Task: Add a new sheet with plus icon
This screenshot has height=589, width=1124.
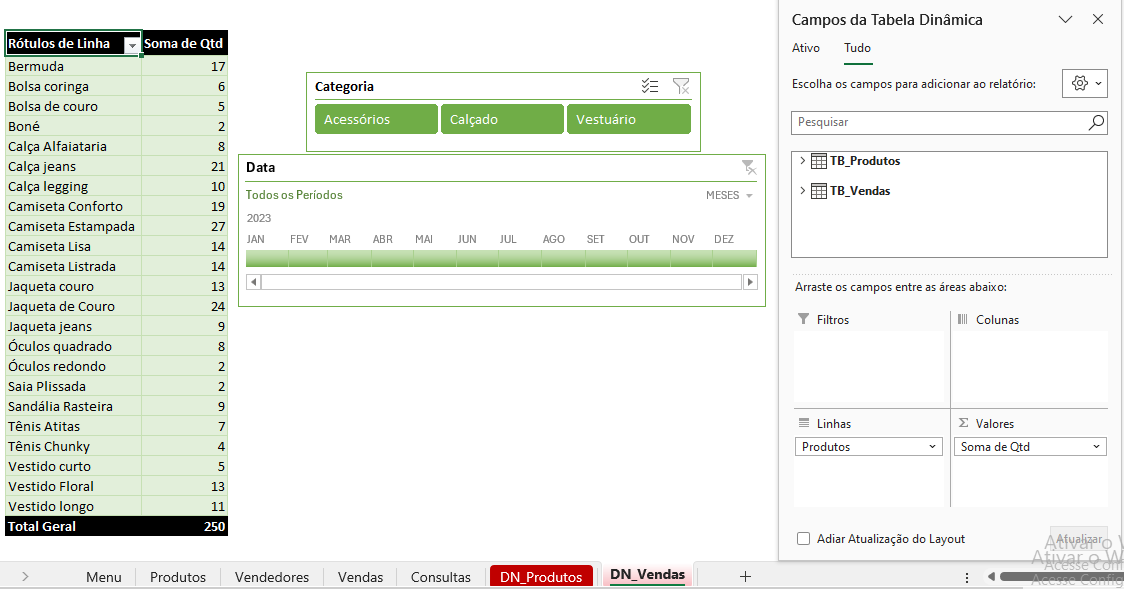Action: pos(746,577)
